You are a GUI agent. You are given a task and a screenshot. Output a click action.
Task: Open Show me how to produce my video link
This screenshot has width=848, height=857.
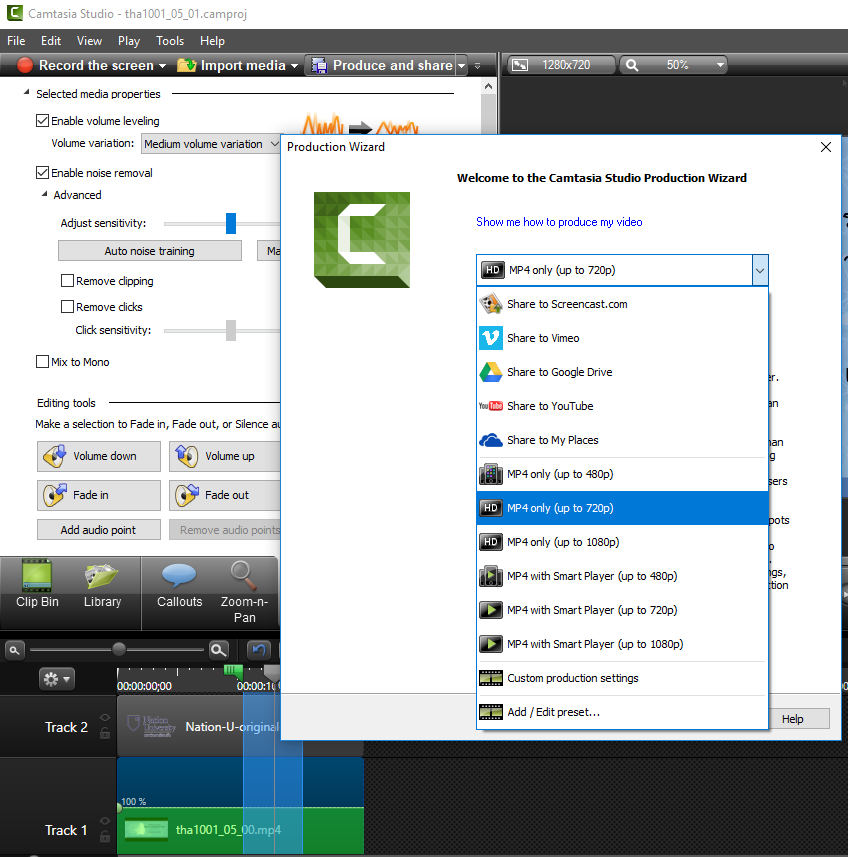click(559, 222)
